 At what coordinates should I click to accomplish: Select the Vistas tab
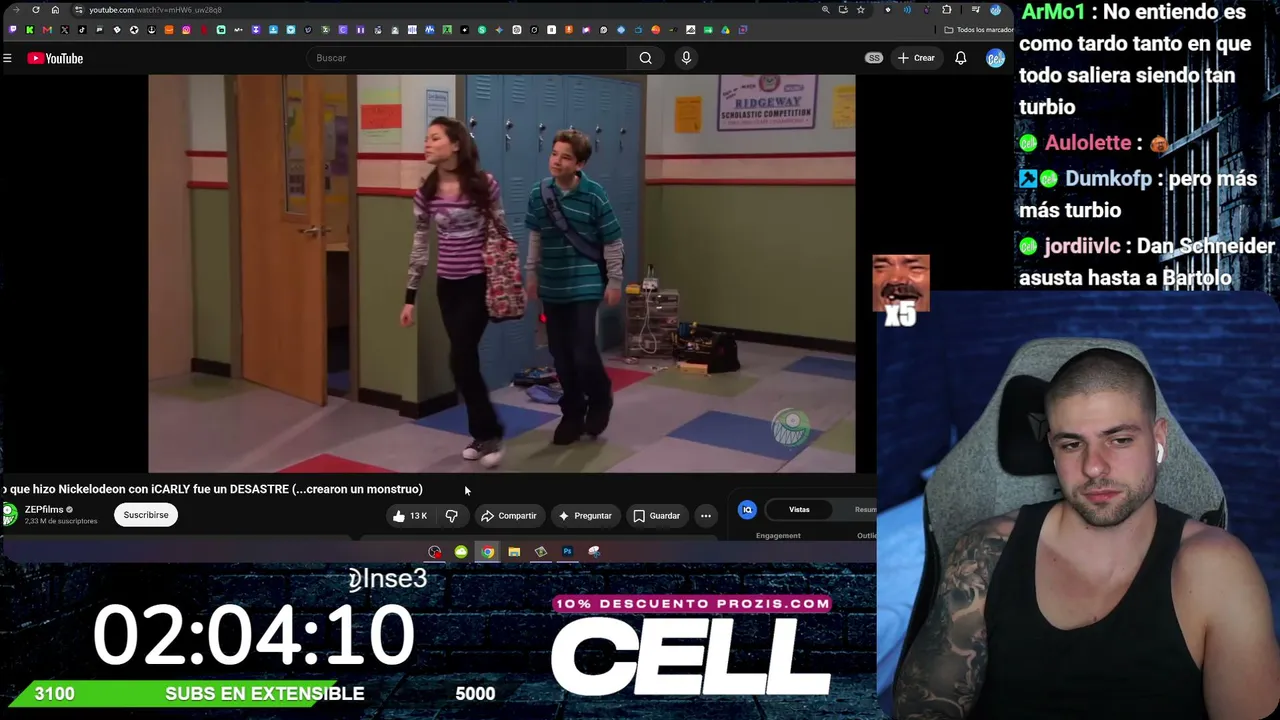[x=799, y=510]
